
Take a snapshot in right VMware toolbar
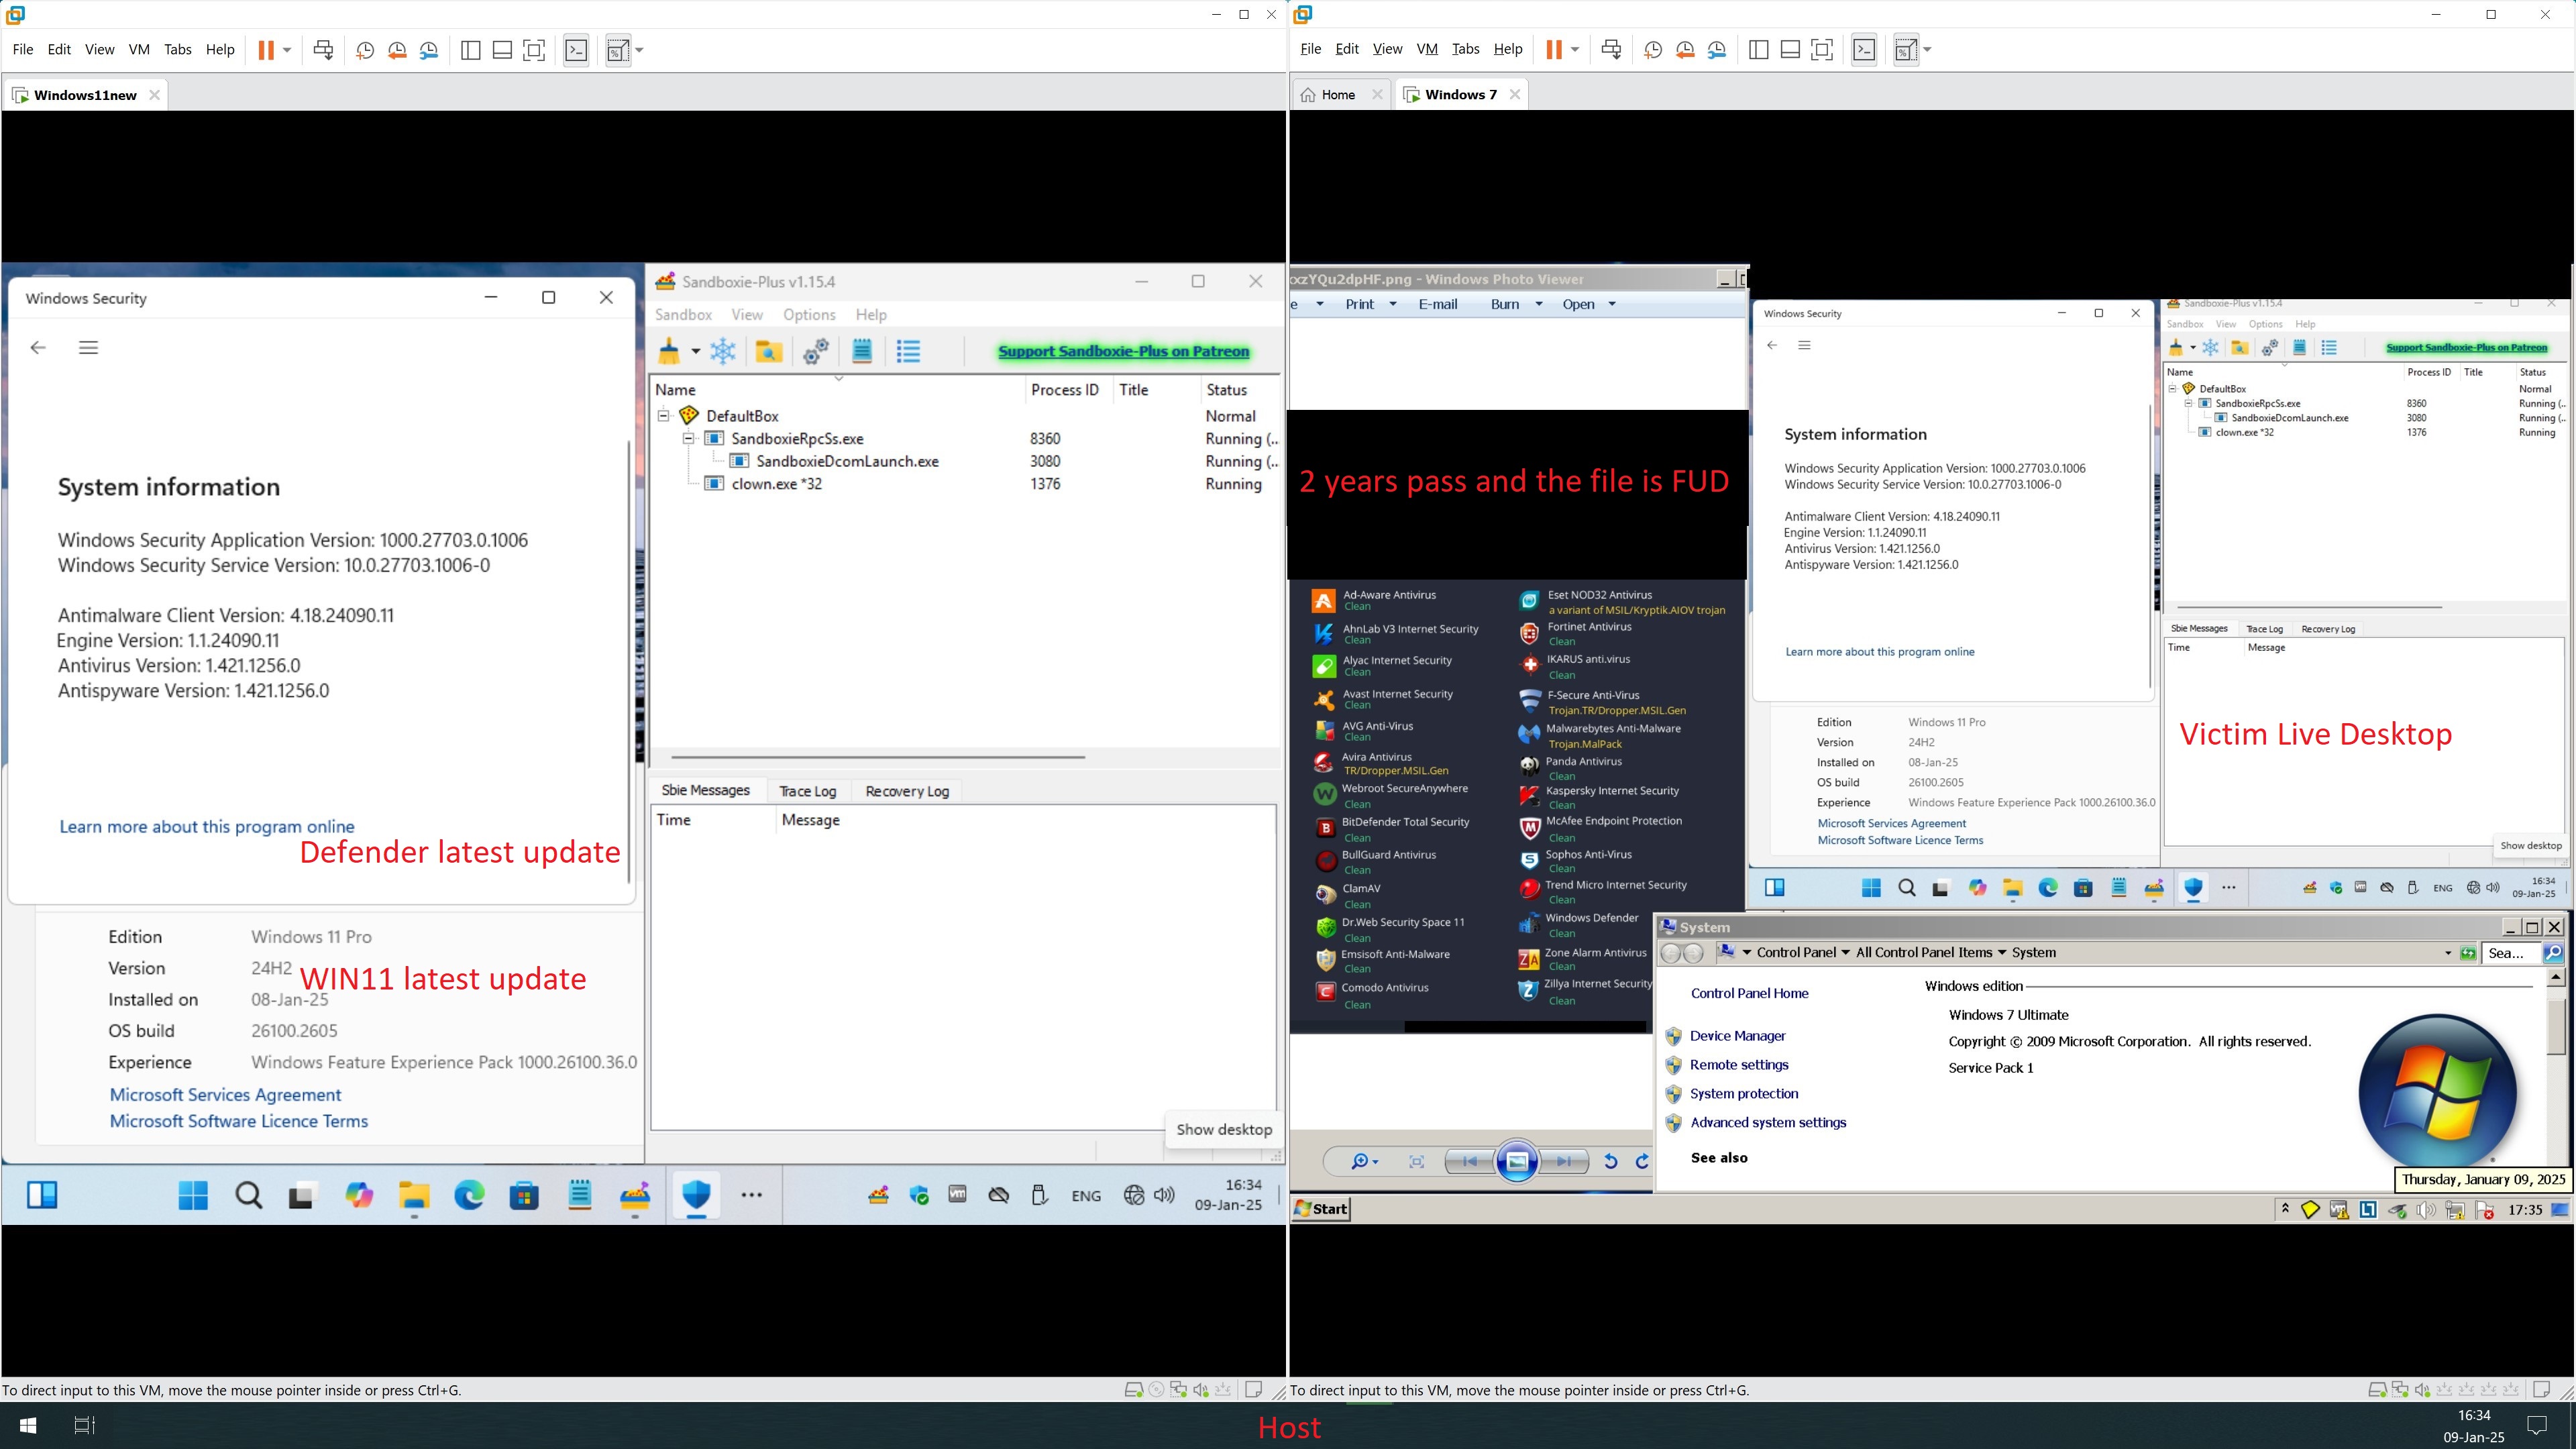(1653, 50)
